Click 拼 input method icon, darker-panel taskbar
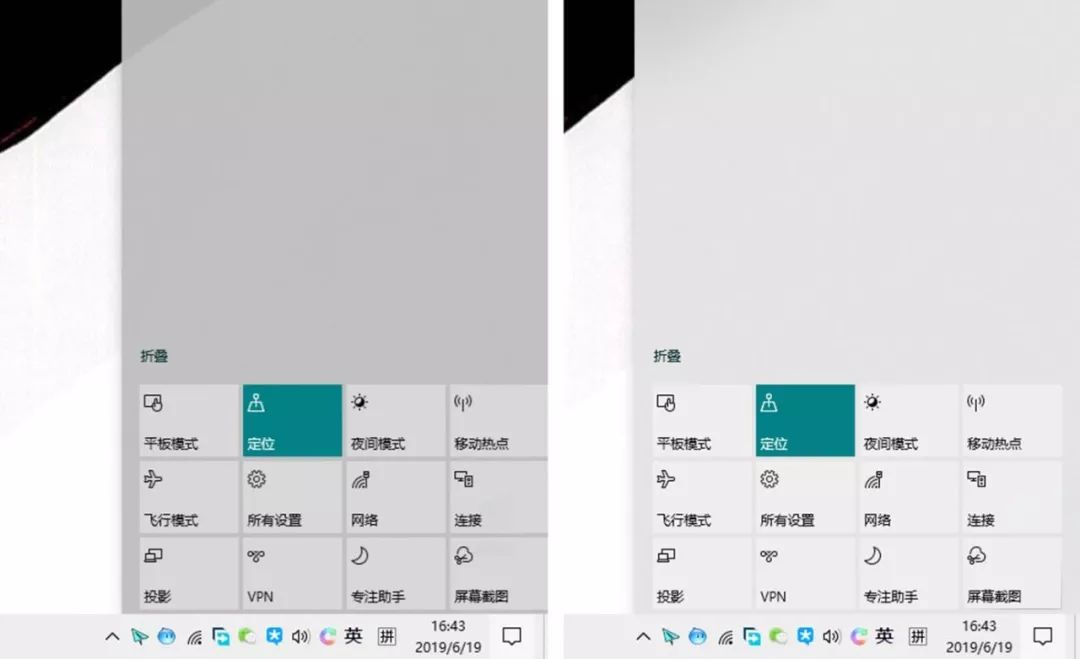This screenshot has height=659, width=1080. click(387, 636)
